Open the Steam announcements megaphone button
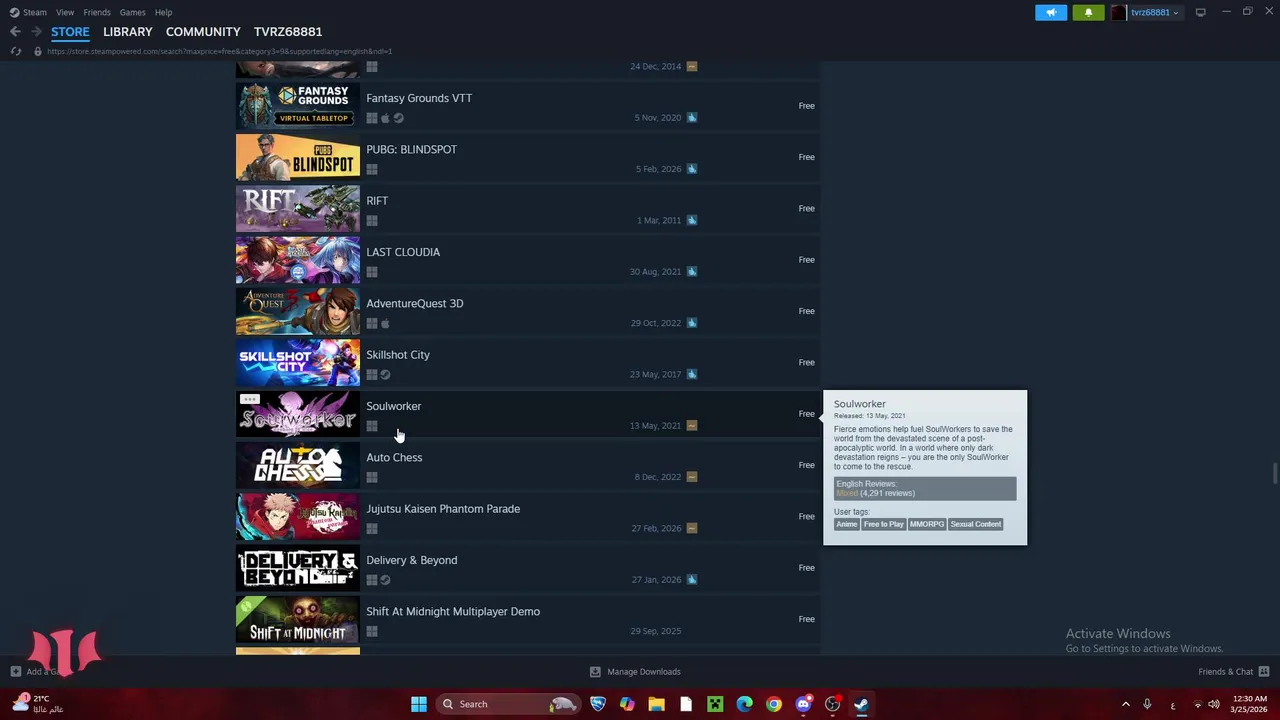Image resolution: width=1280 pixels, height=720 pixels. coord(1051,12)
